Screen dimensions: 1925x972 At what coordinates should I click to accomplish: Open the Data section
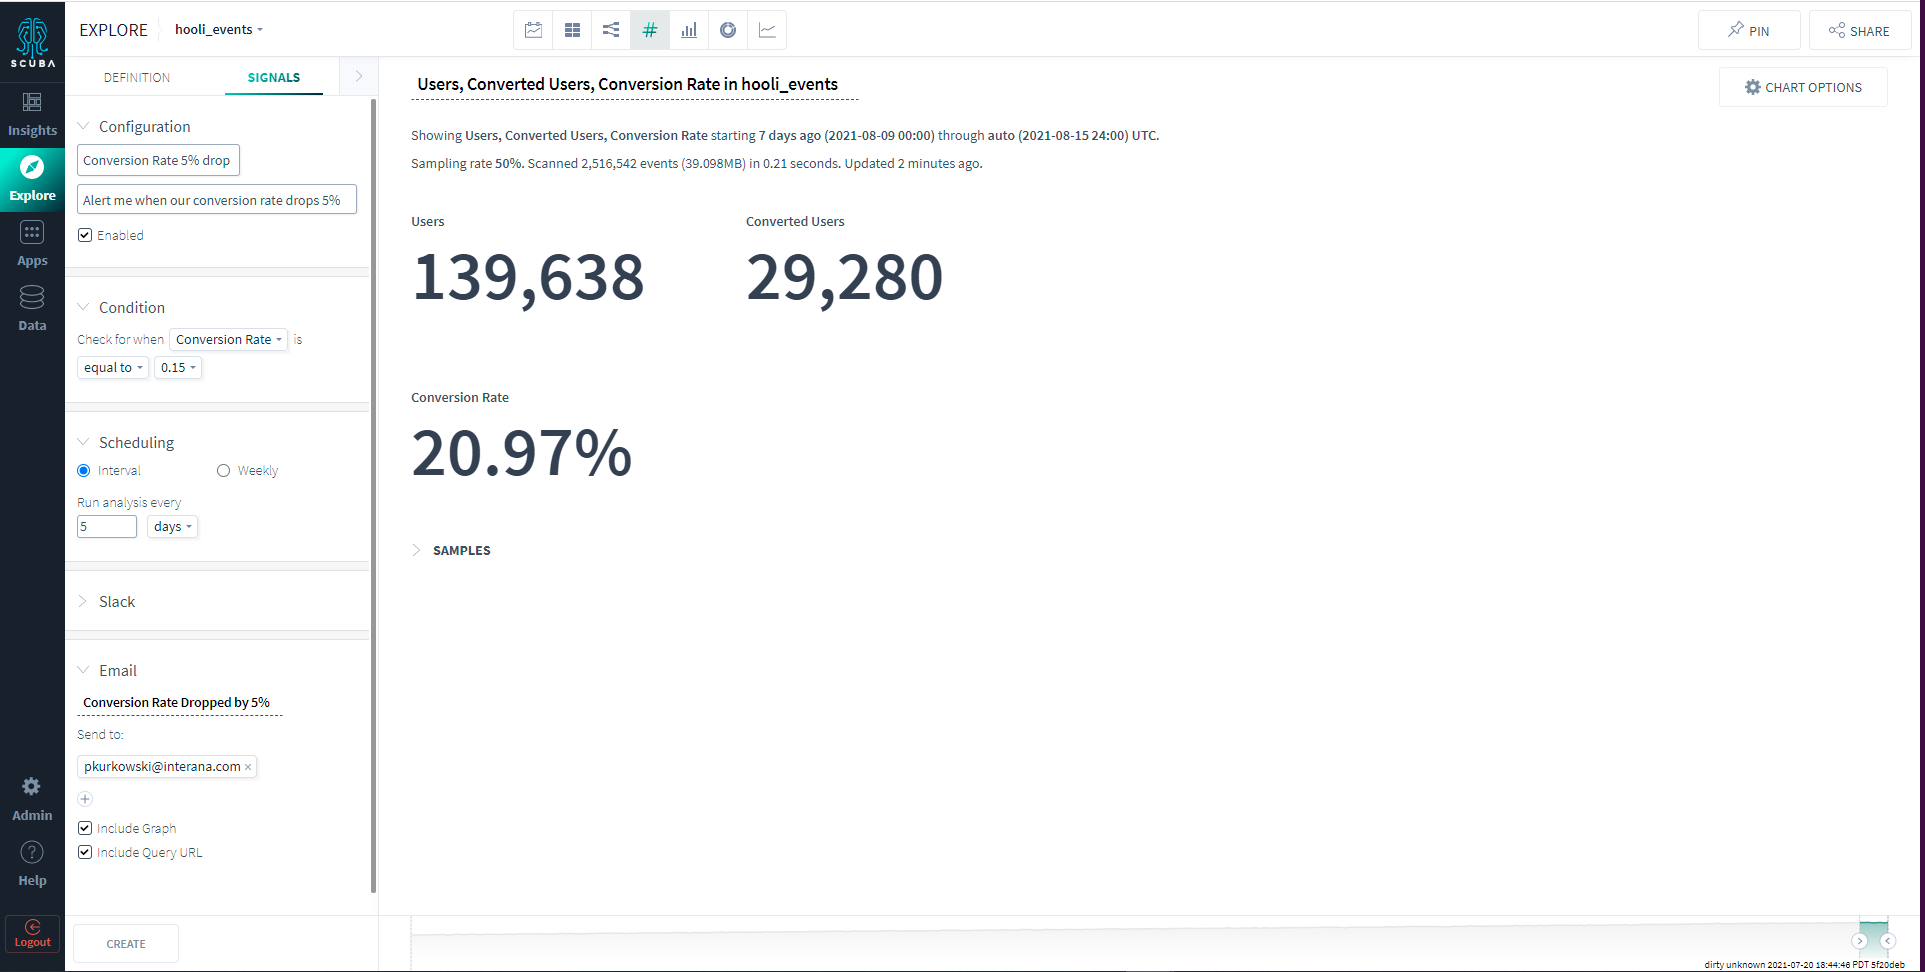click(32, 310)
